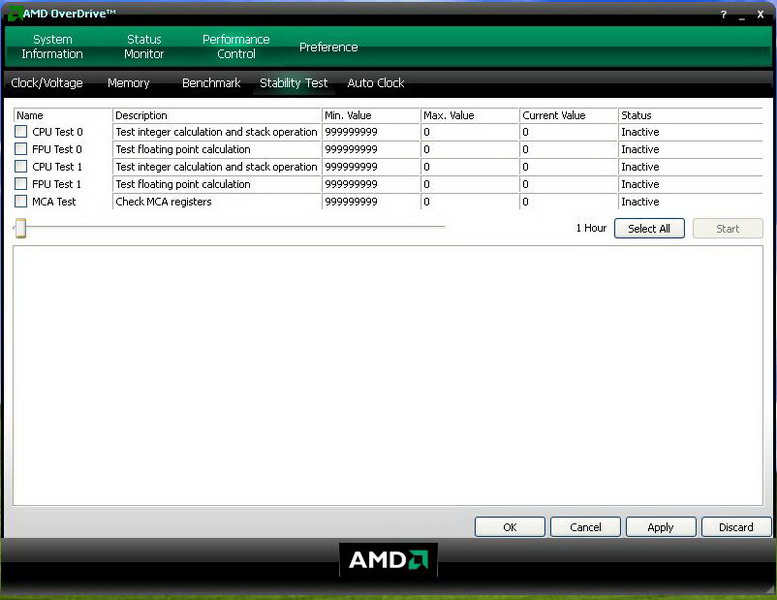Click the 999999999 value for MCA Test
The height and width of the screenshot is (600, 777).
pos(351,202)
